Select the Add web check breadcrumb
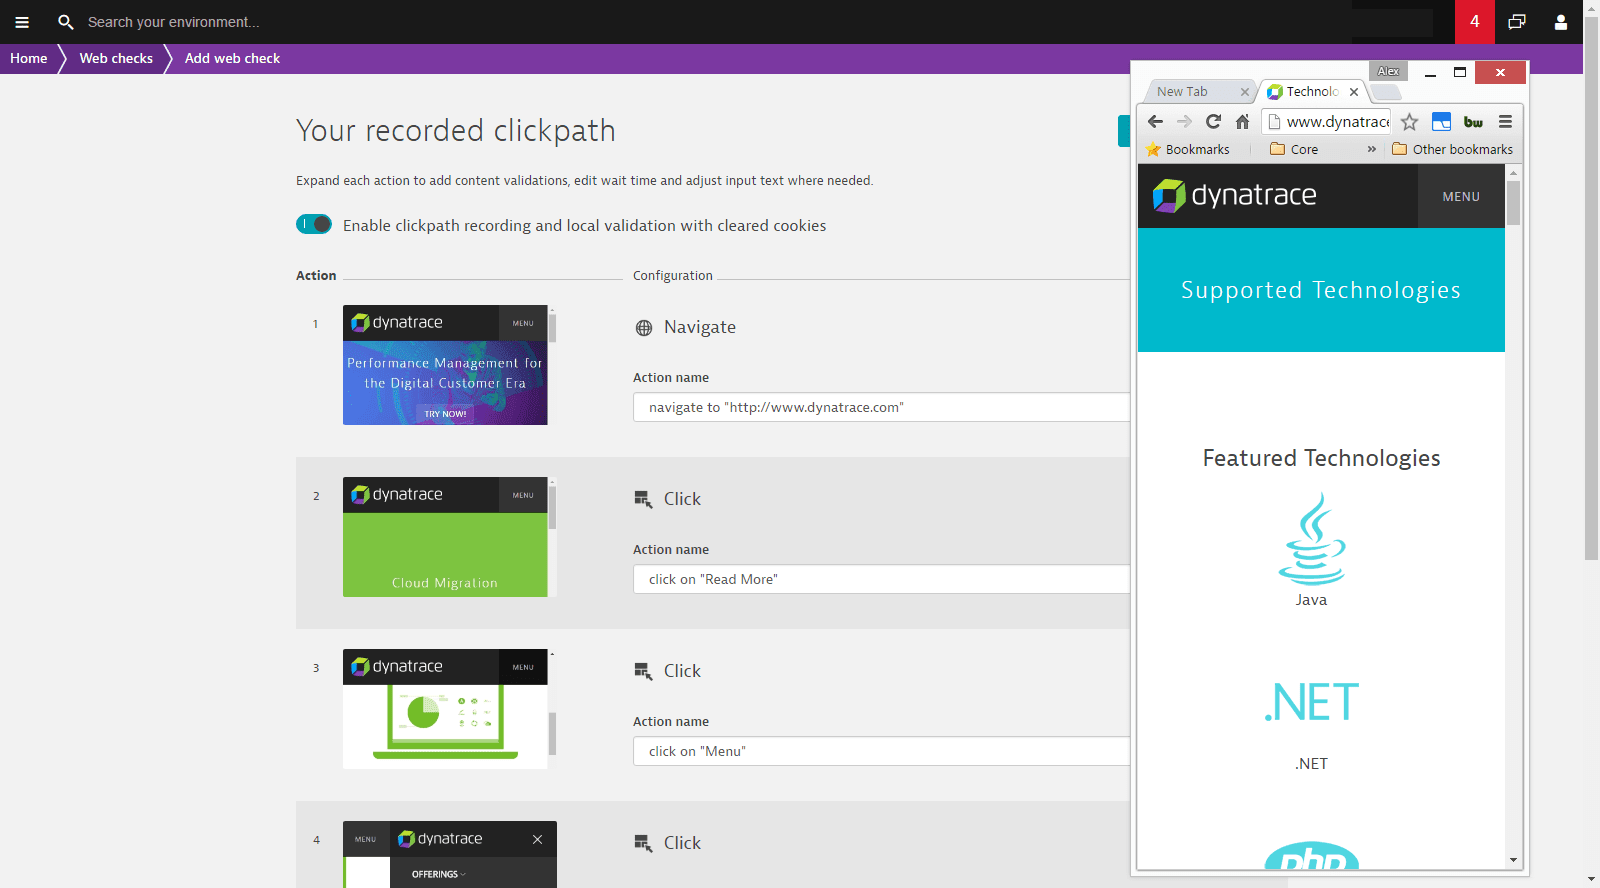Screen dimensions: 1600x888 point(232,58)
